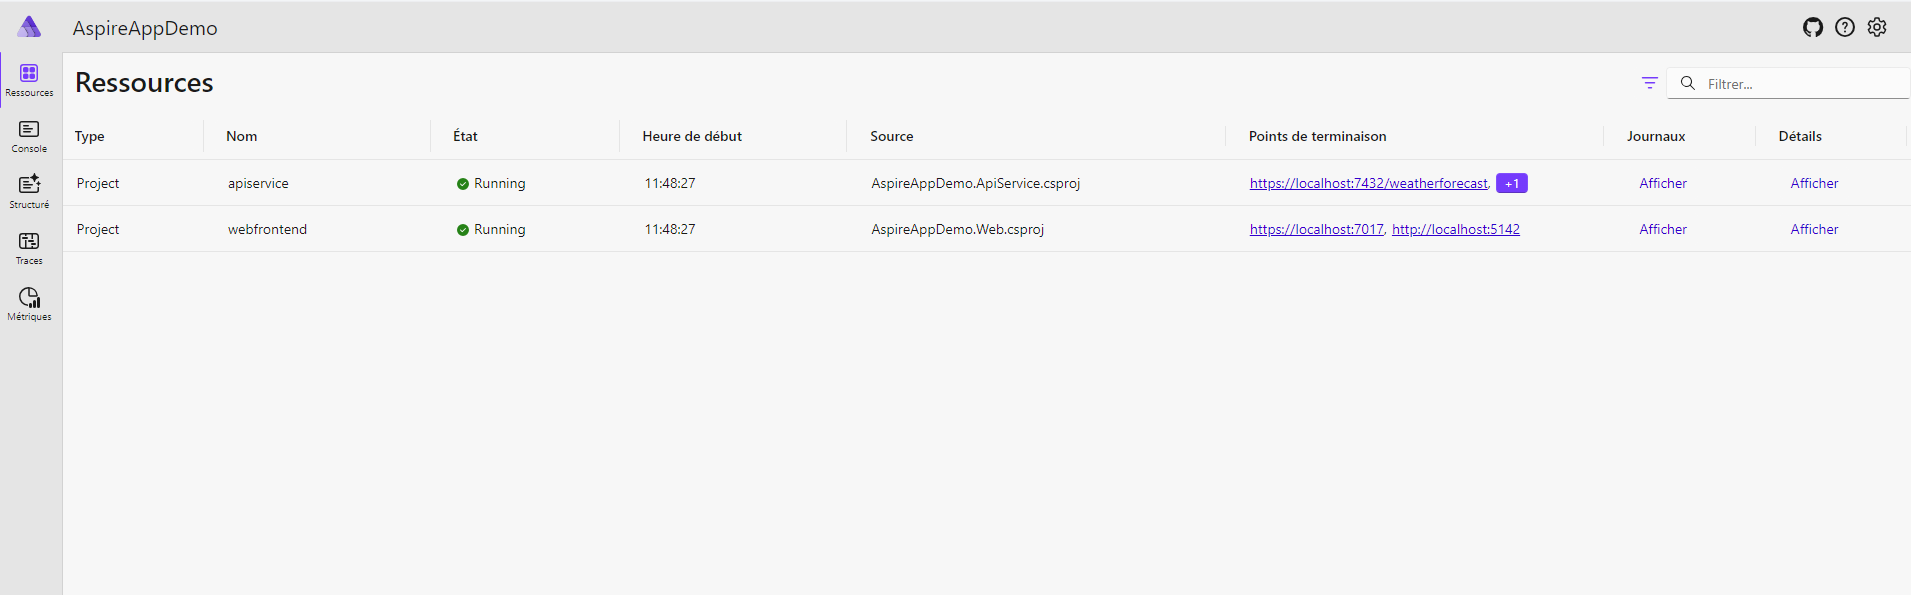This screenshot has width=1911, height=595.
Task: Open the http://localhost:5142 endpoint link
Action: 1455,230
